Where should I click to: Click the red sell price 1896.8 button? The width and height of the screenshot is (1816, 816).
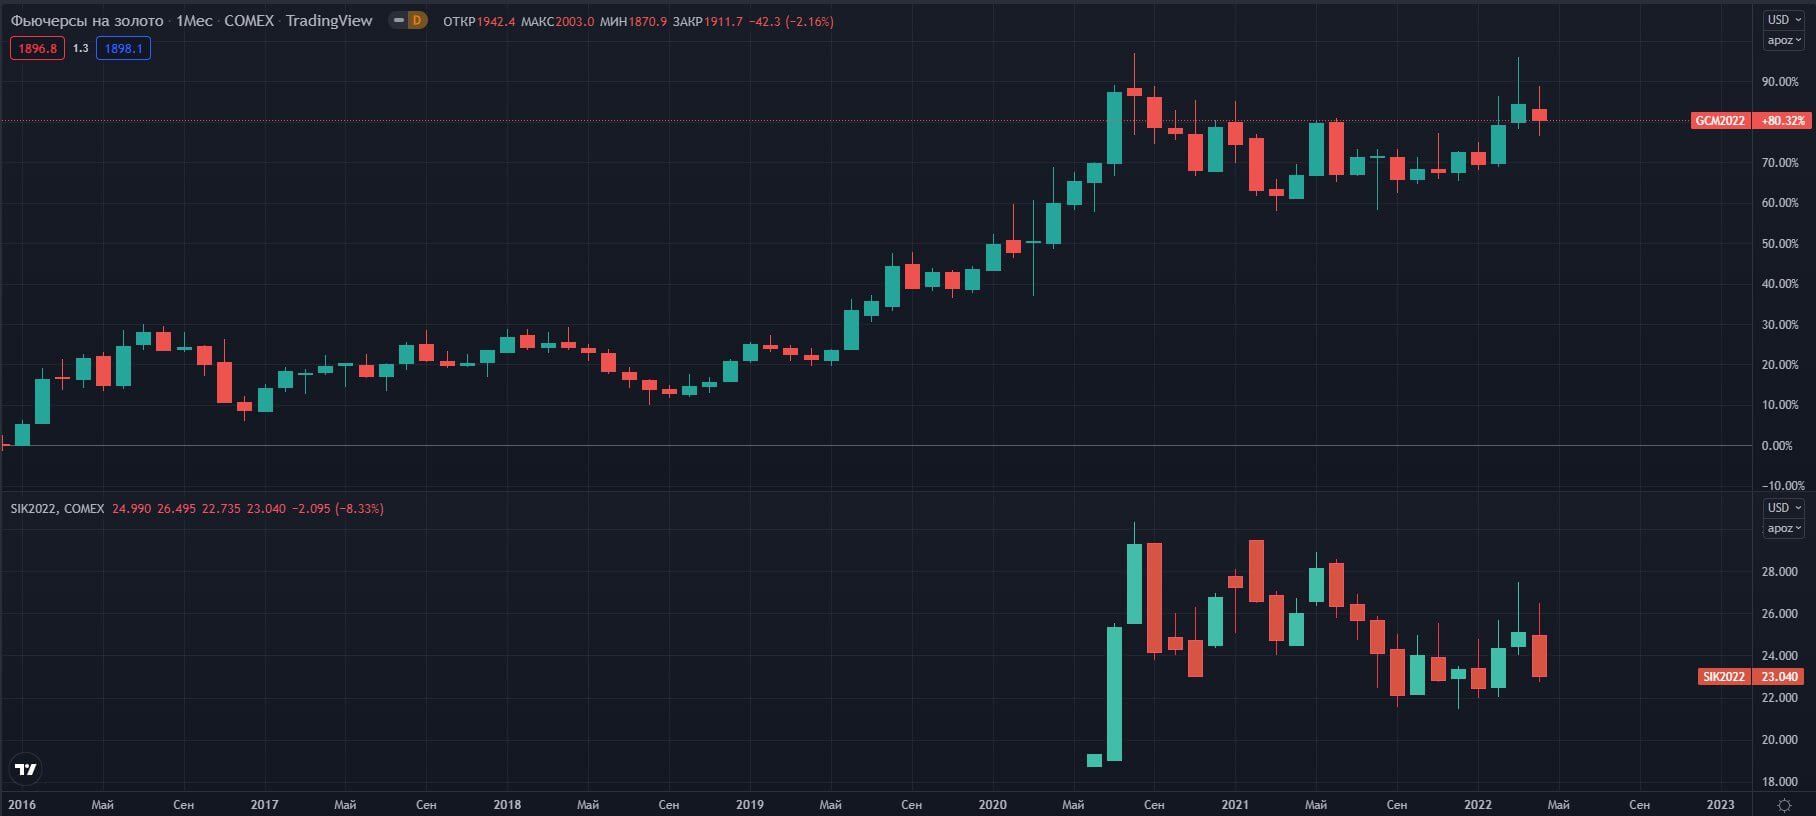[37, 48]
